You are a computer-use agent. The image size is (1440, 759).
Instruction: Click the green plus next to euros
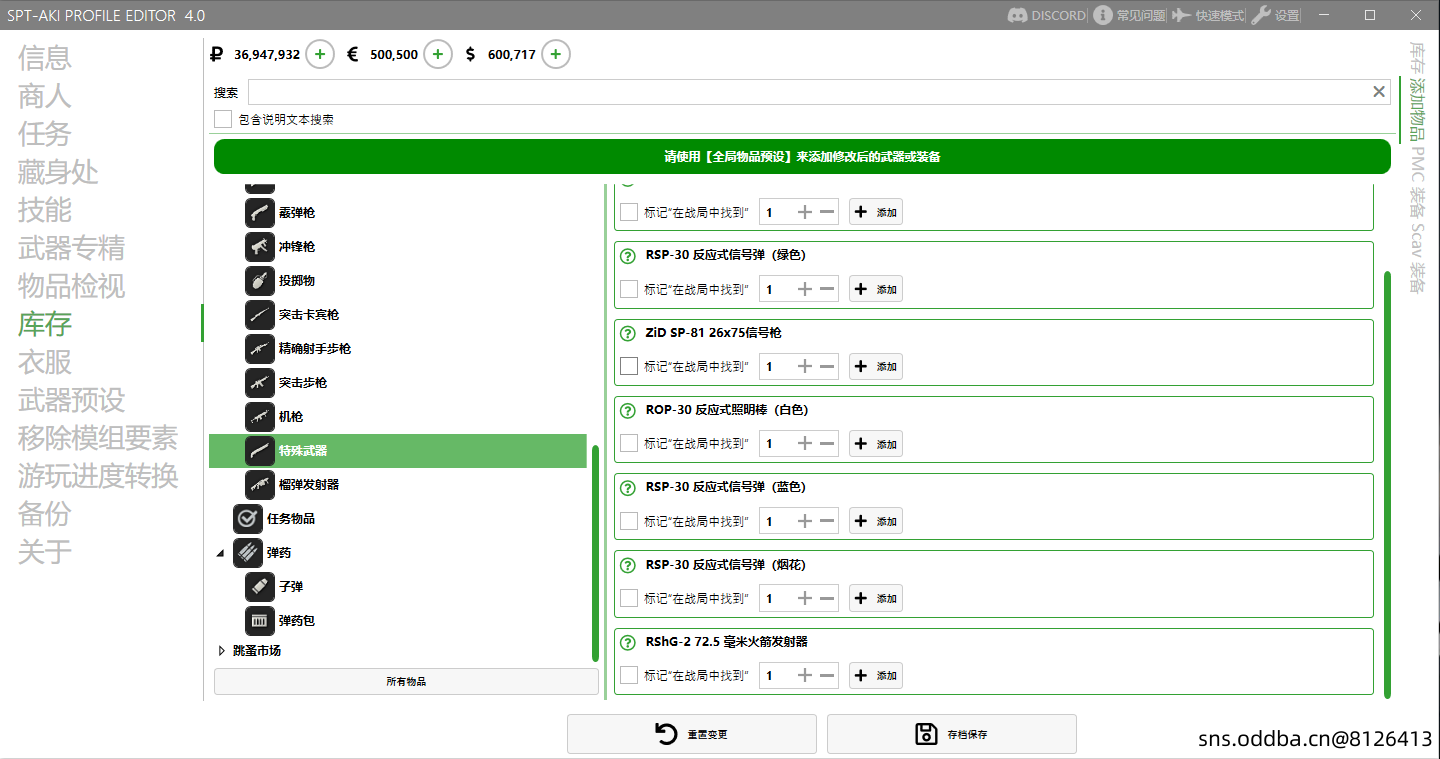pos(438,55)
